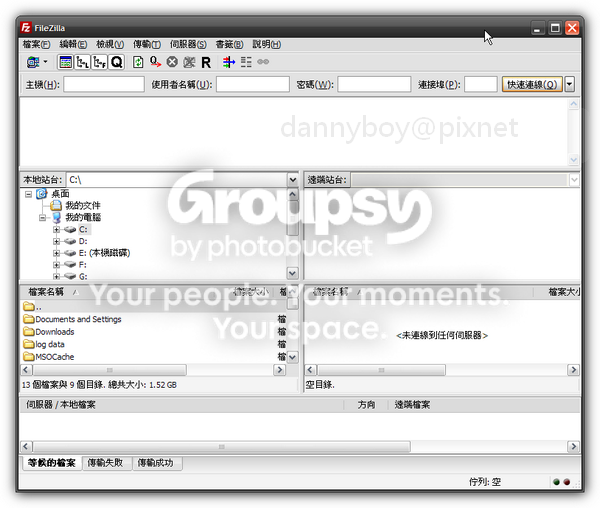
Task: Sort remote list by 檔案名稱 header
Action: tap(330, 292)
